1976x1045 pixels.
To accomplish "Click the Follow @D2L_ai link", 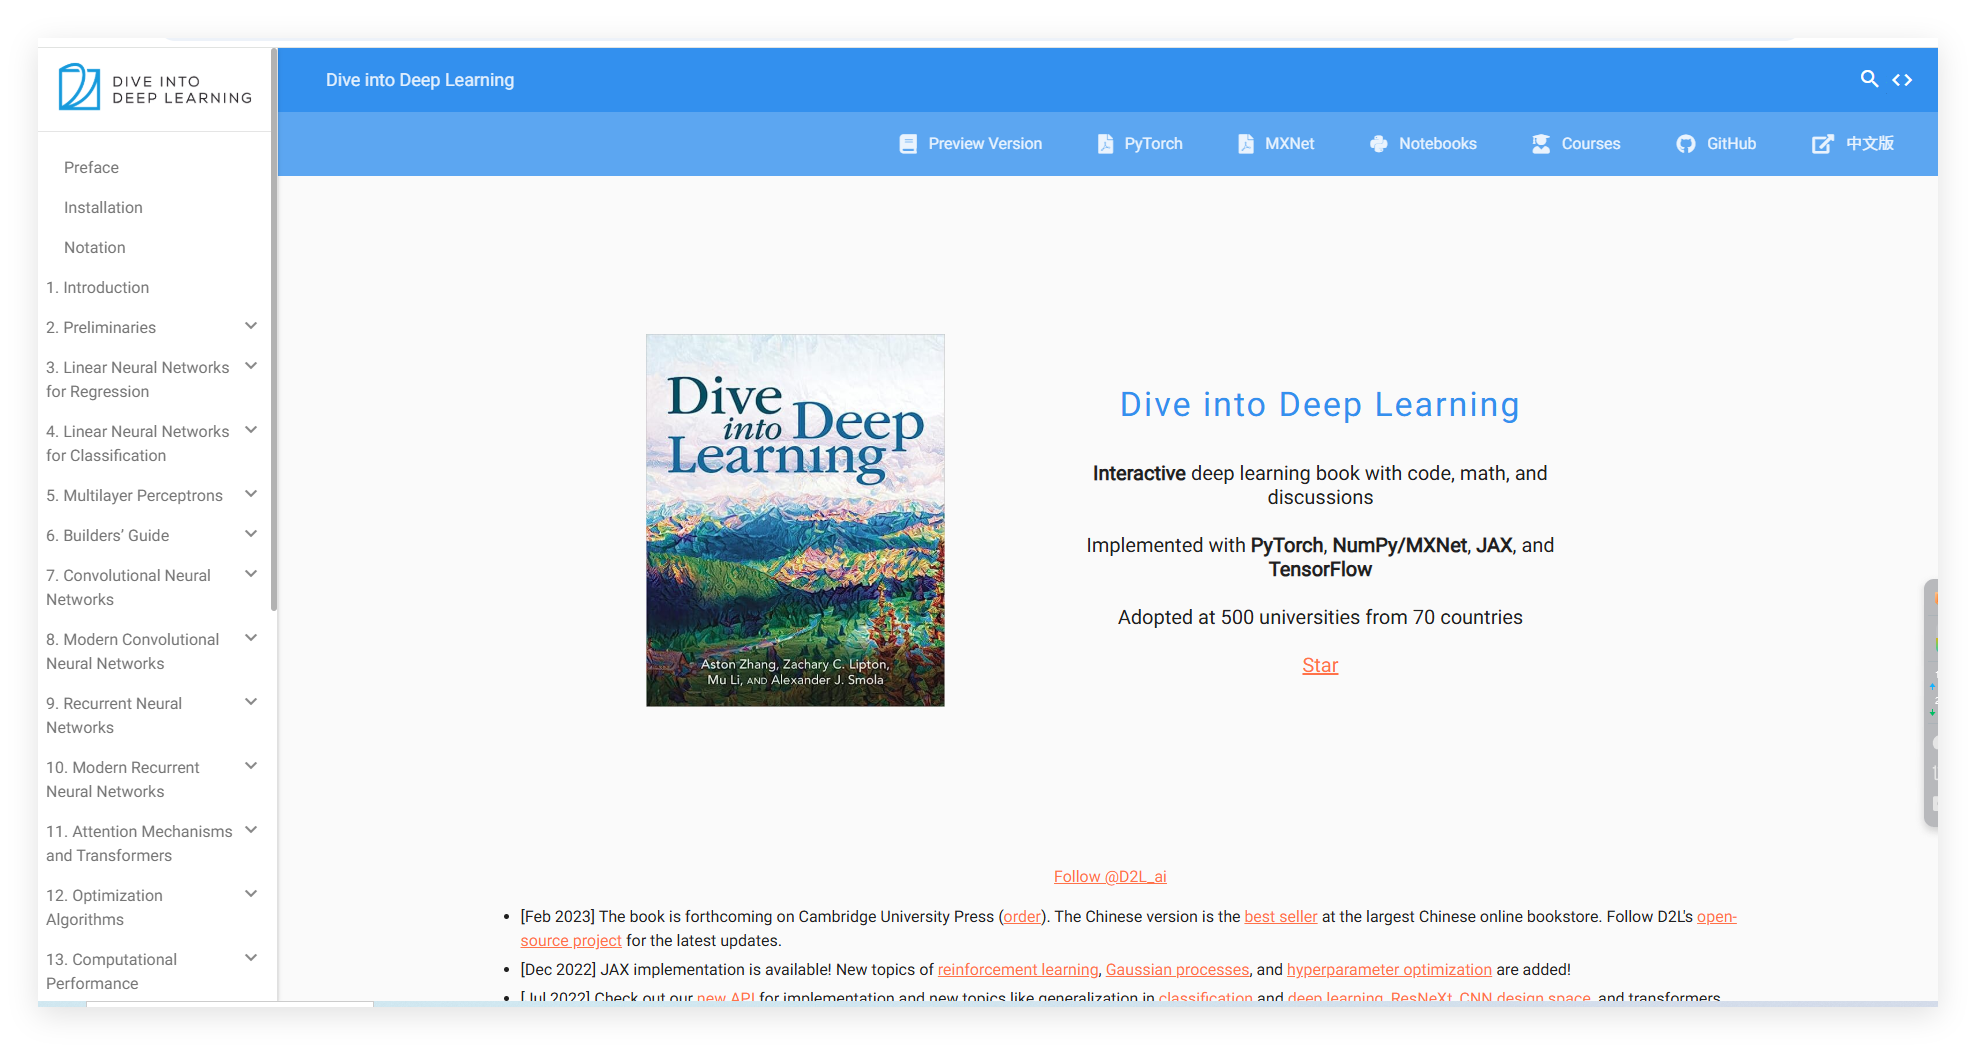I will (x=1110, y=876).
